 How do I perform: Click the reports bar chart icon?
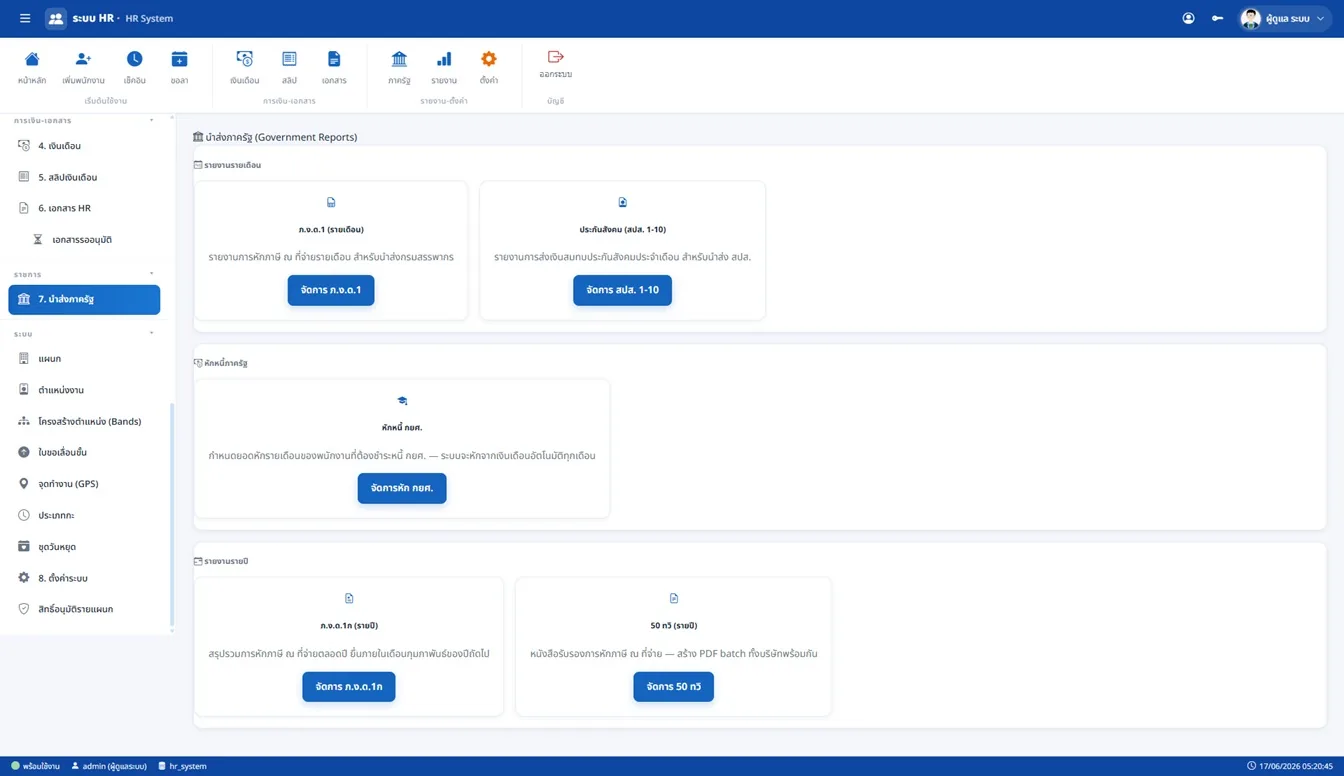[444, 59]
